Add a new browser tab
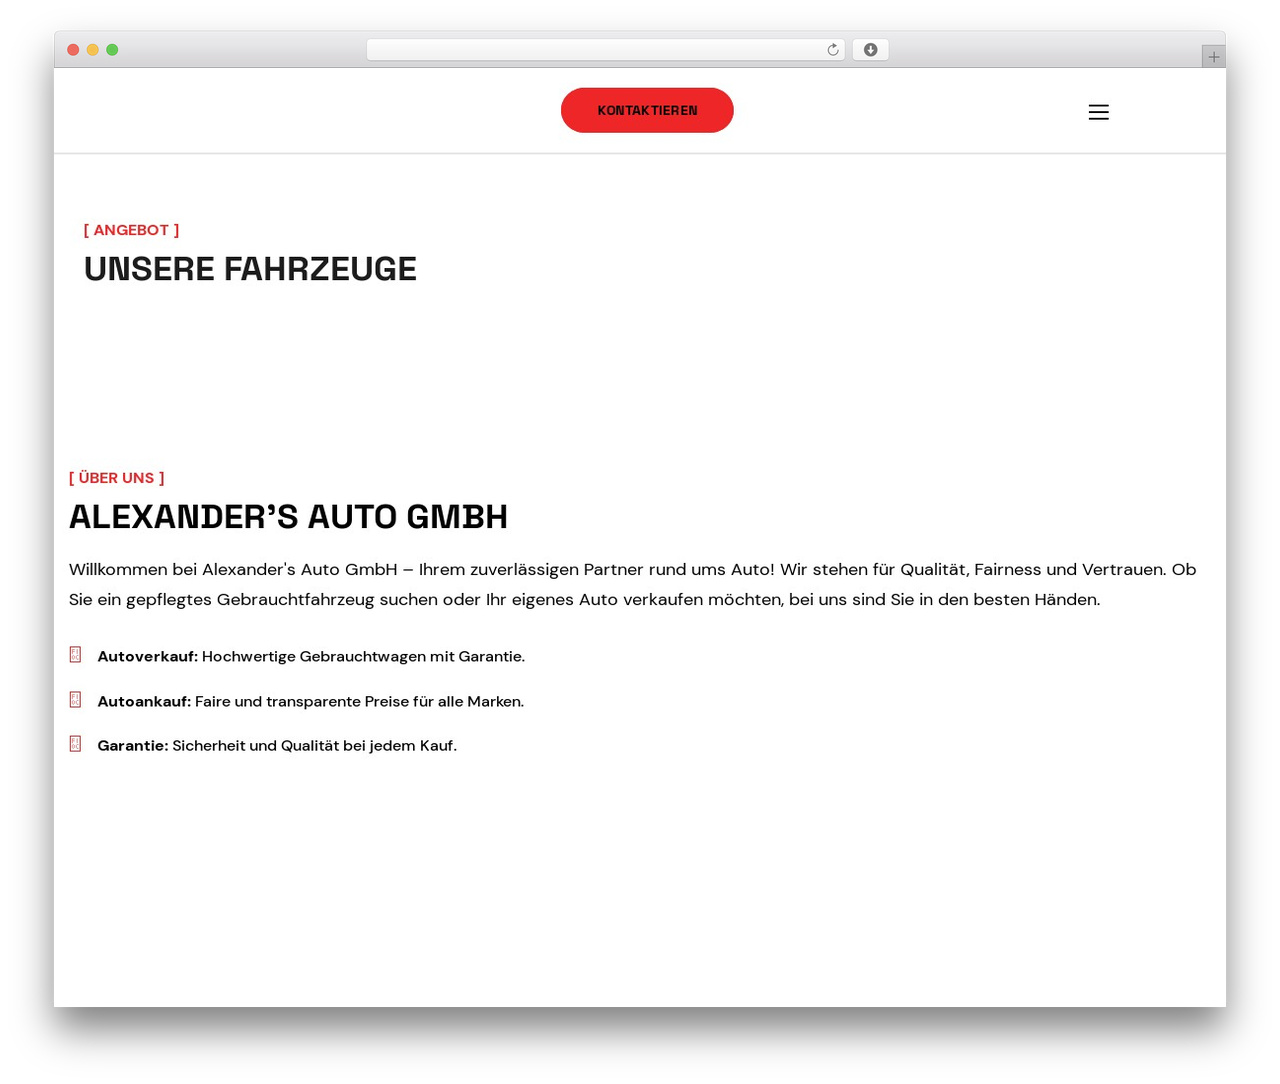Viewport: 1280px width, 1084px height. pyautogui.click(x=1213, y=57)
